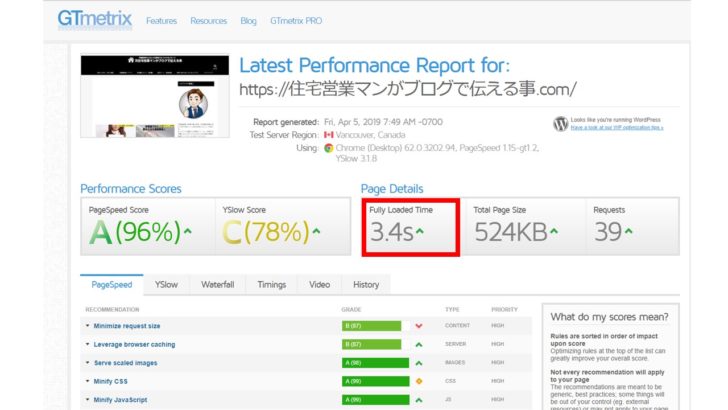
Task: Click the Total Page Size 524KB value
Action: point(511,232)
